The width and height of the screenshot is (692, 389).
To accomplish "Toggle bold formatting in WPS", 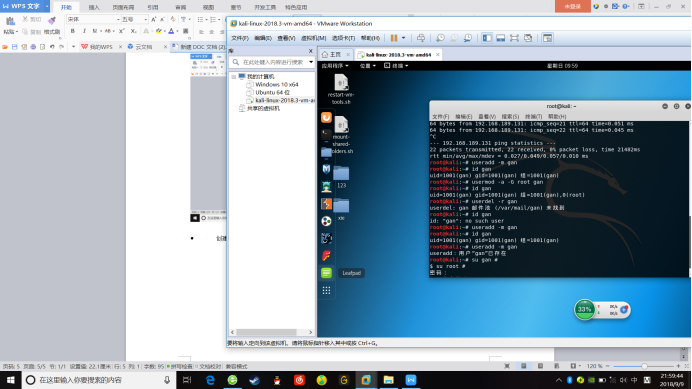I will [x=73, y=31].
